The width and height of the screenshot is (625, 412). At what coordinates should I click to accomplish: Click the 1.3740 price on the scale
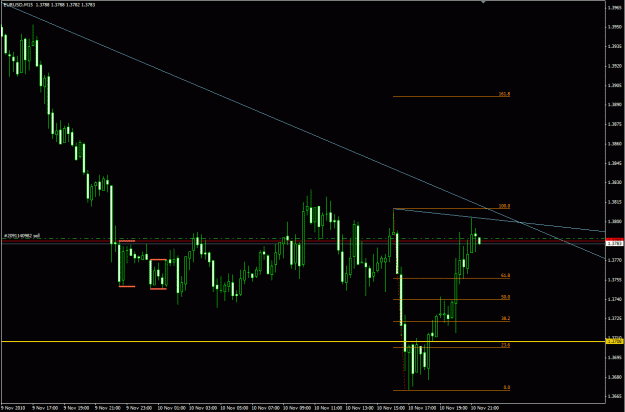(x=615, y=299)
